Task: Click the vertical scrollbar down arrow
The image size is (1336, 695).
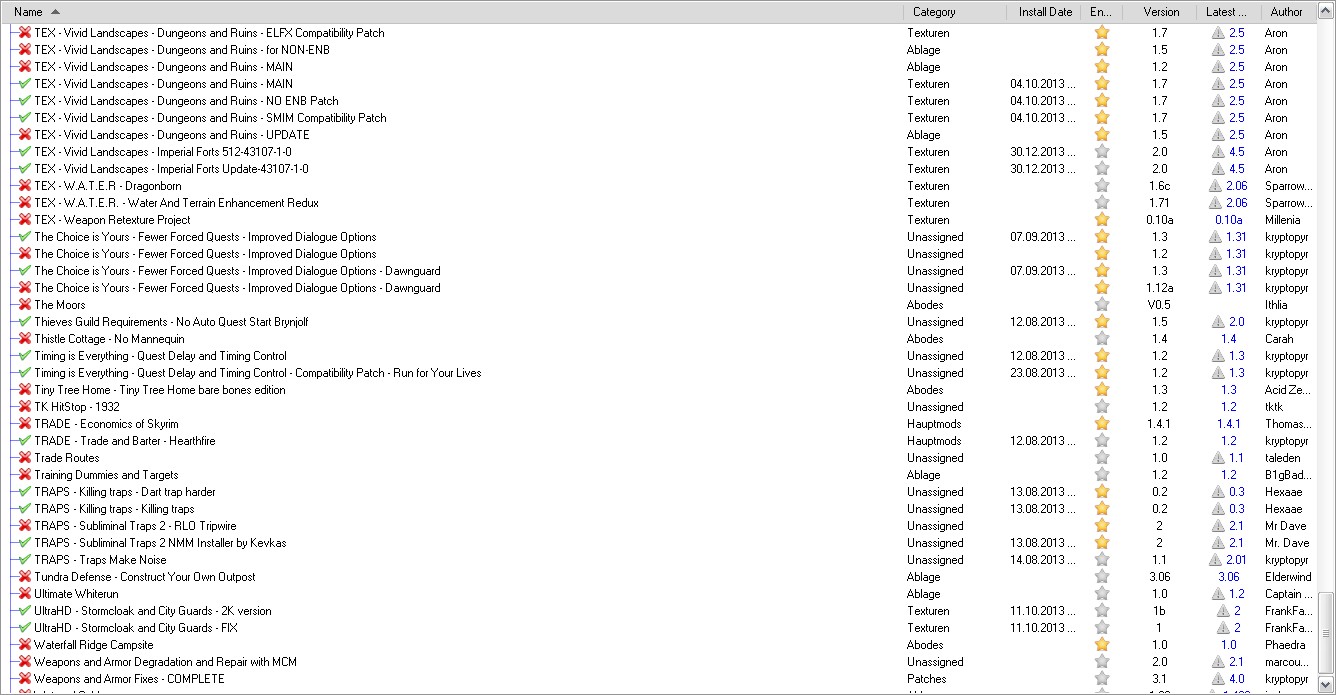Action: point(1326,686)
